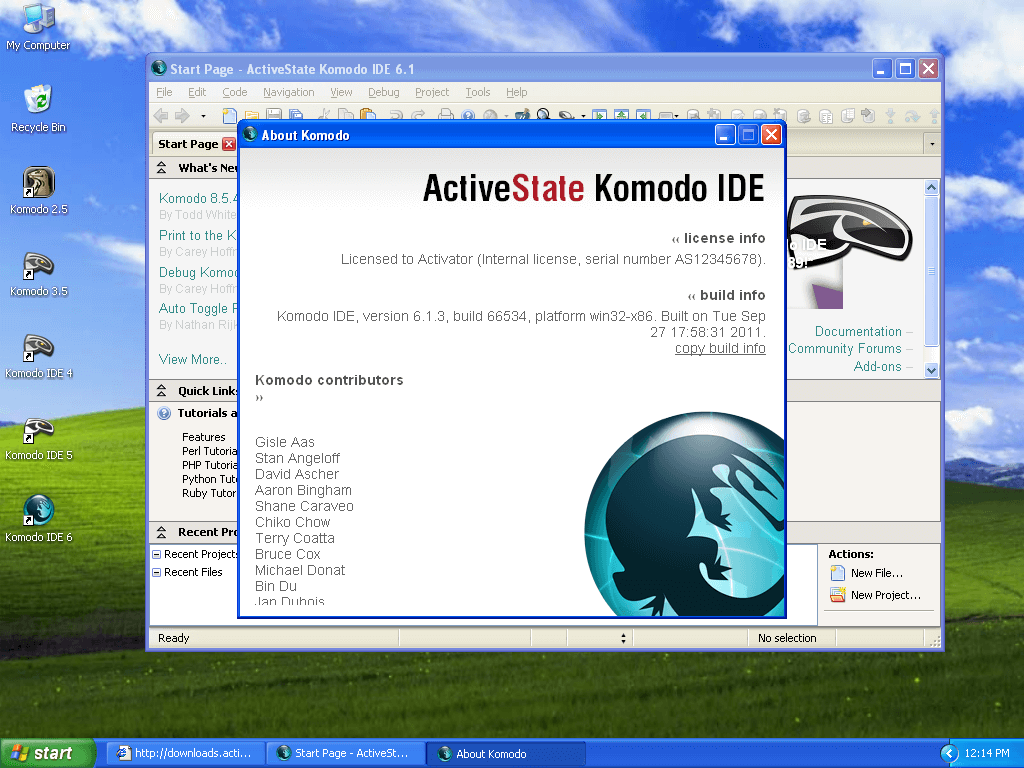
Task: Click the Save All toolbar icon
Action: pyautogui.click(x=296, y=116)
